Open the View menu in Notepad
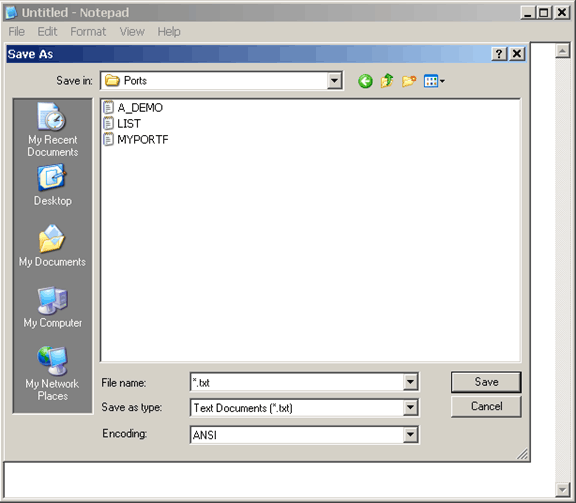Image resolution: width=576 pixels, height=503 pixels. tap(132, 32)
